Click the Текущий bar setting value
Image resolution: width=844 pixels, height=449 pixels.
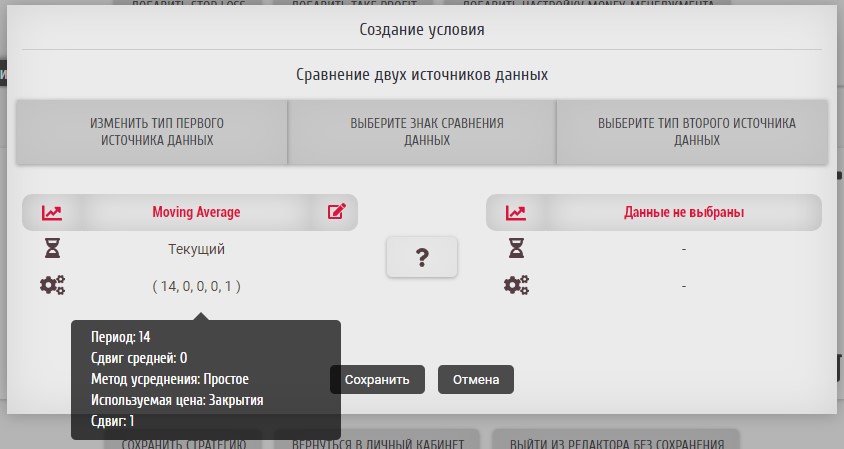196,249
